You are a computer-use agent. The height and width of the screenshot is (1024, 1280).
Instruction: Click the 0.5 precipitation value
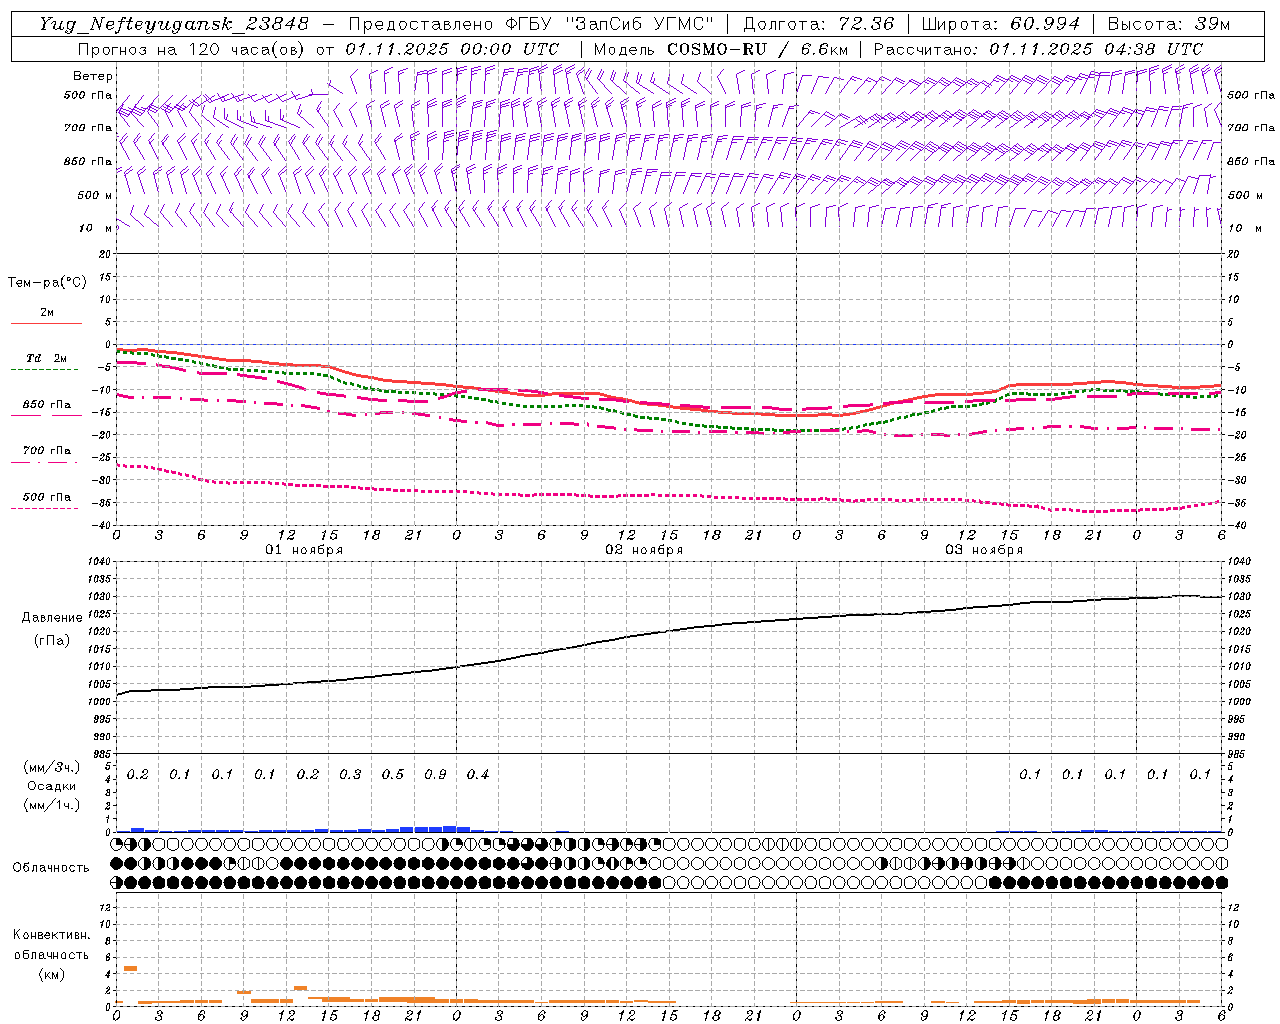[x=393, y=774]
